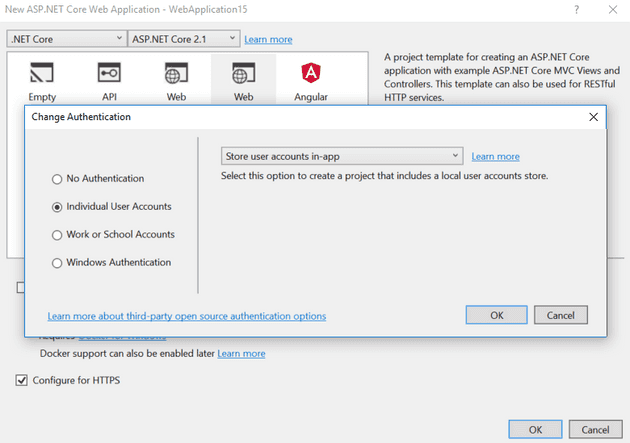Click the 'Select this option to create' description
This screenshot has width=630, height=443.
pyautogui.click(x=385, y=176)
